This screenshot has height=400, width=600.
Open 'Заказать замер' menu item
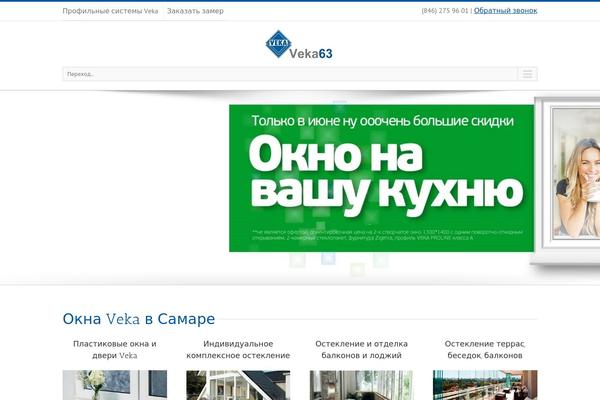195,11
